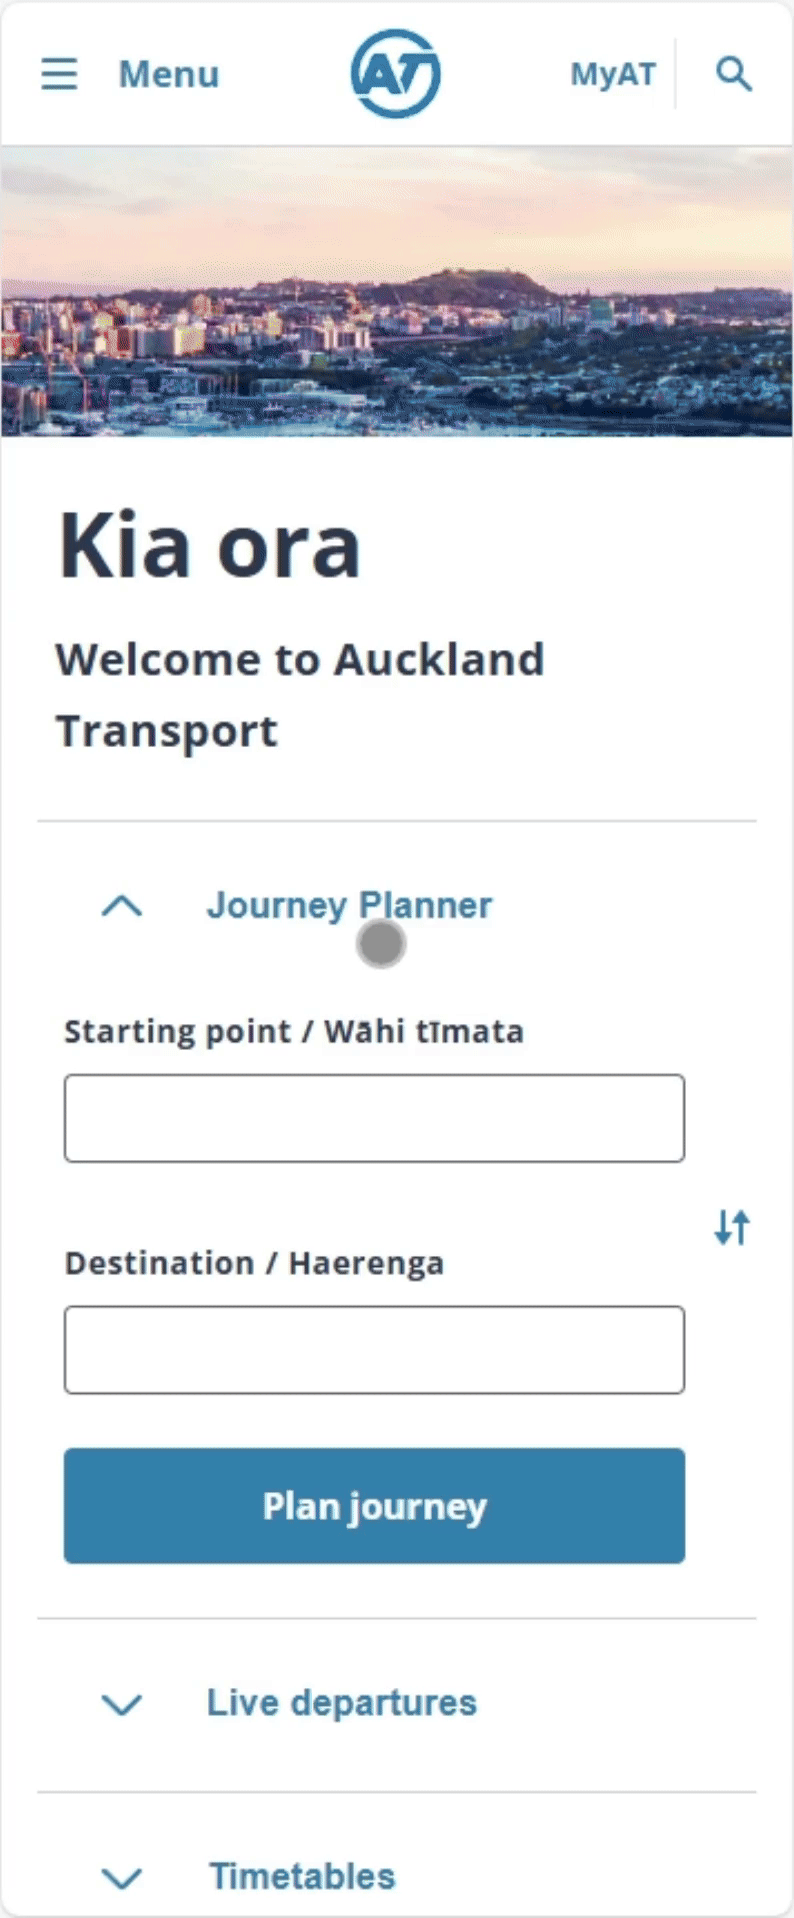Click the Menu text label
Screen dimensions: 794x1918
(x=168, y=74)
